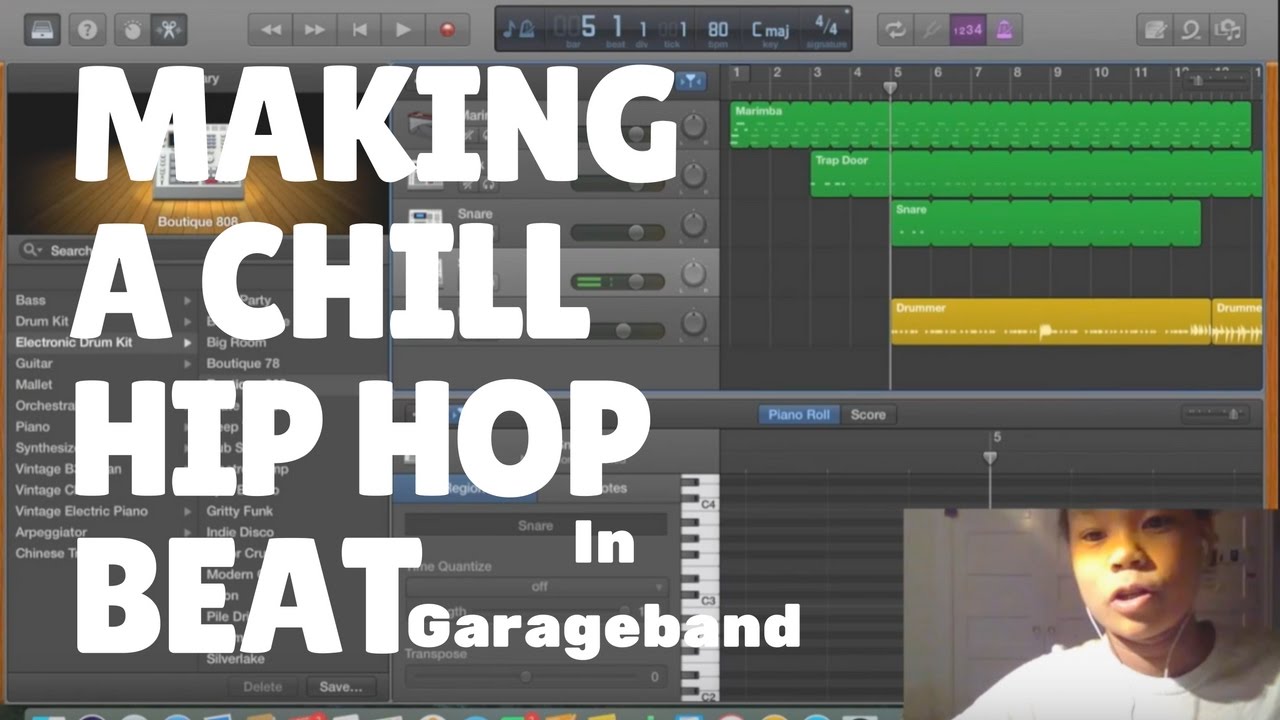Click the tempo value 80
Image resolution: width=1280 pixels, height=720 pixels.
pyautogui.click(x=718, y=29)
